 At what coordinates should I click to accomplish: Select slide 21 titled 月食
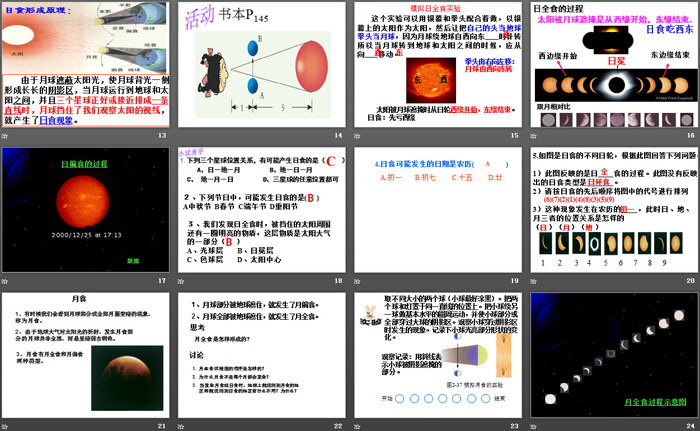85,353
